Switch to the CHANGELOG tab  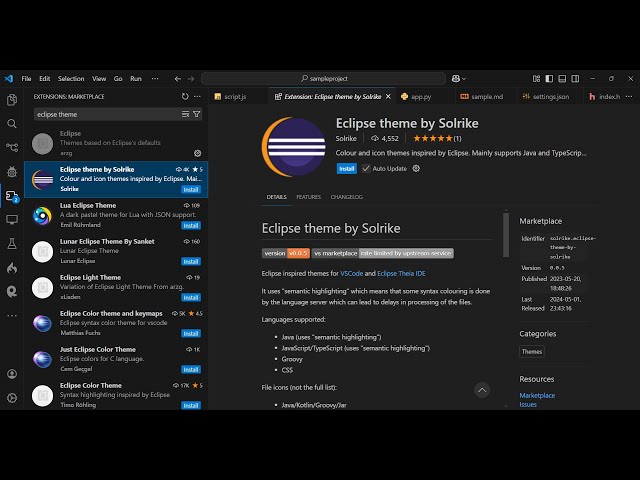[346, 197]
